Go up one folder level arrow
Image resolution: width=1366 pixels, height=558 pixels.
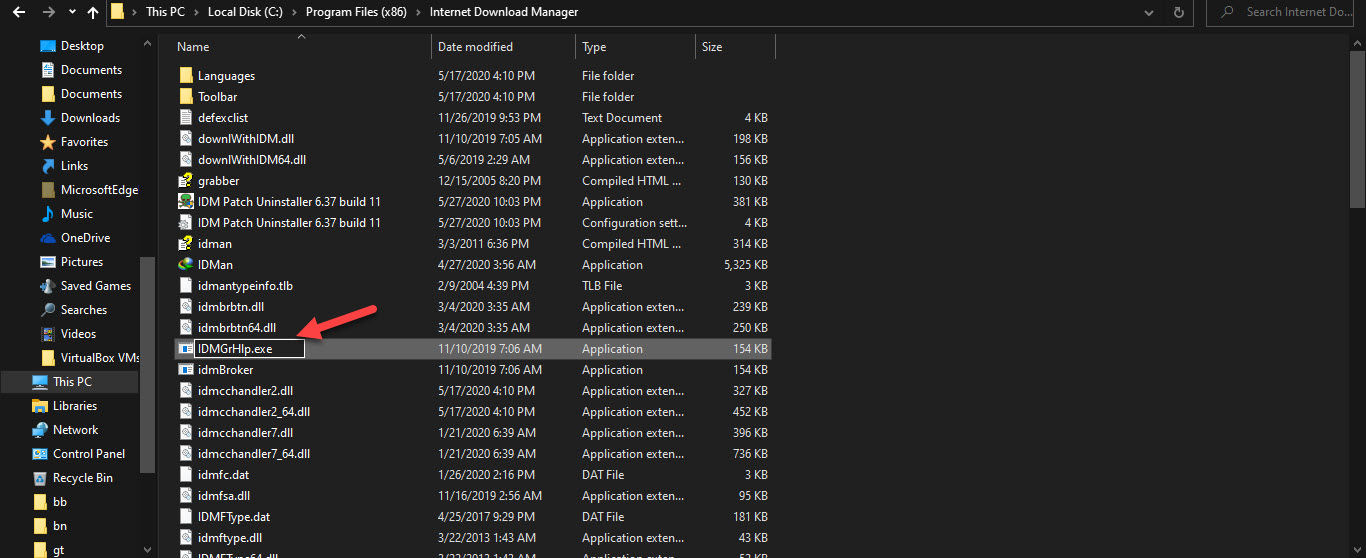[93, 13]
